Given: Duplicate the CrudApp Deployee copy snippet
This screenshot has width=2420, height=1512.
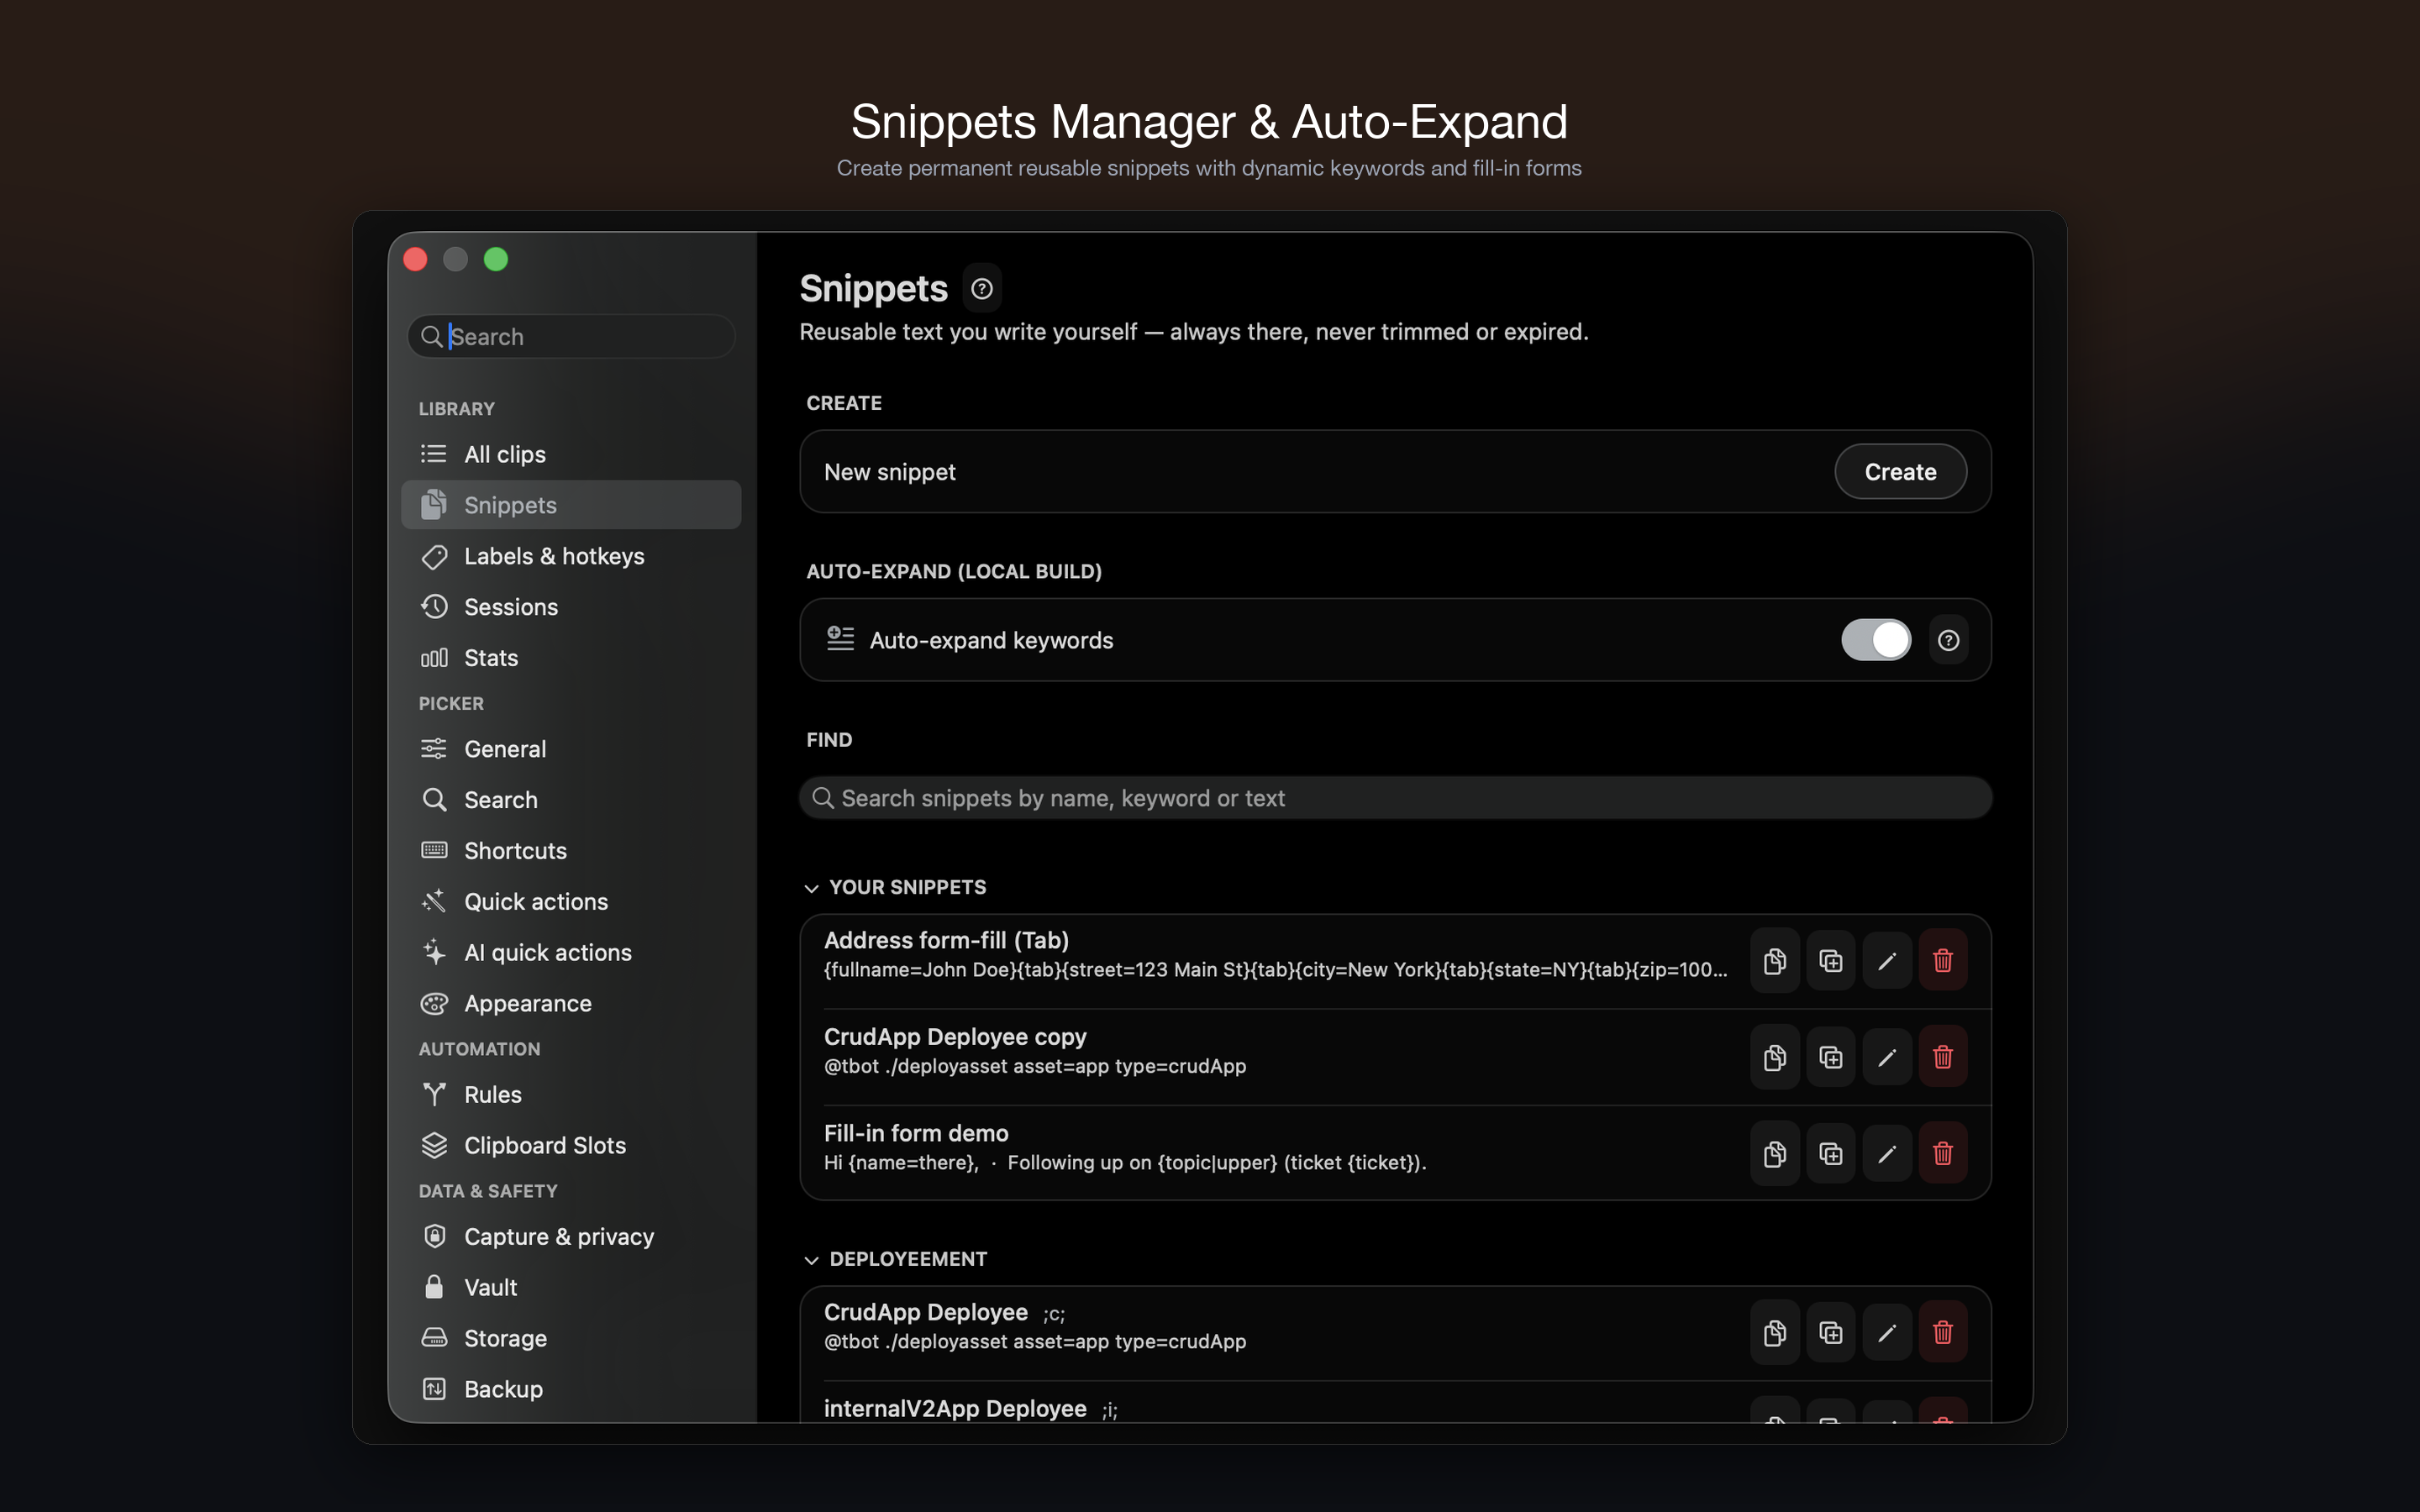Looking at the screenshot, I should click(1831, 1057).
